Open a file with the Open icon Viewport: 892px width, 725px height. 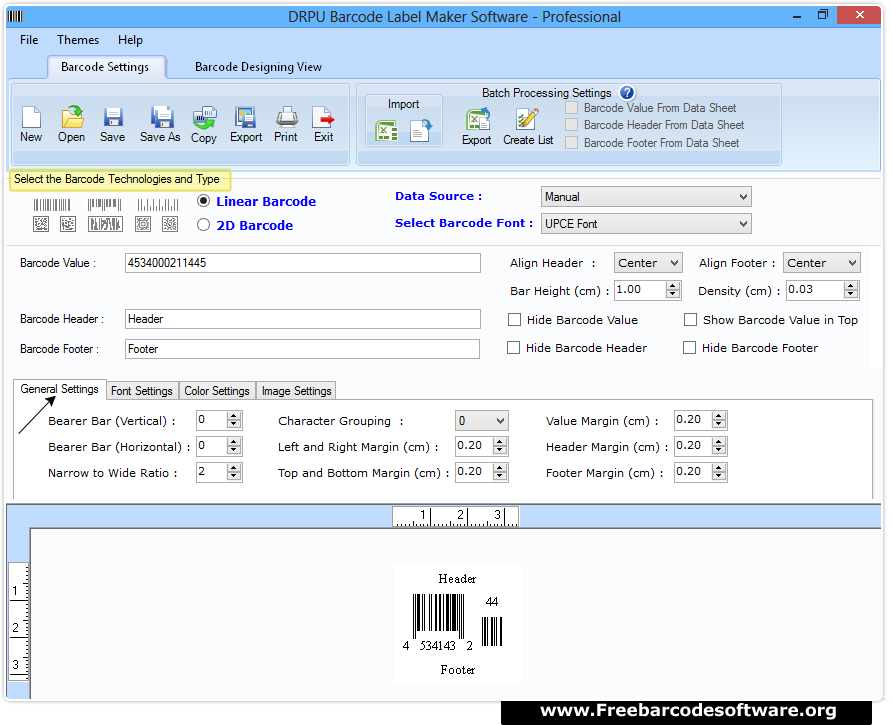72,117
